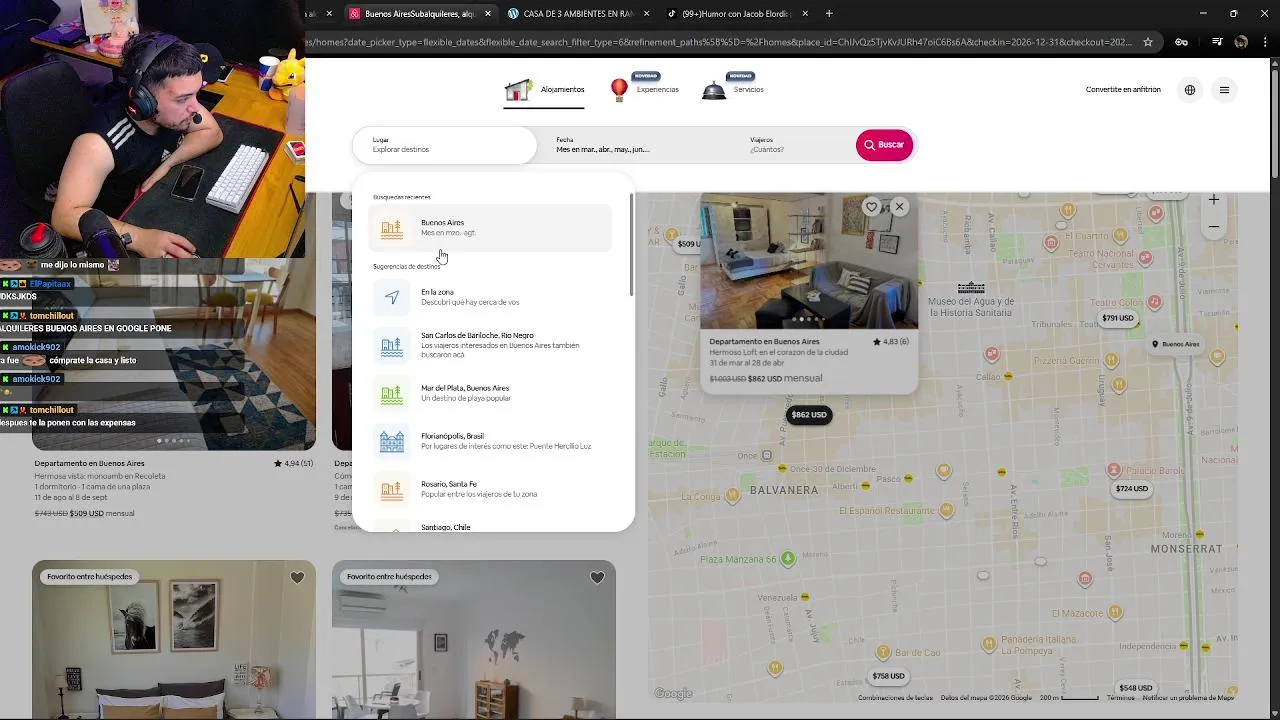Choose Florianópolis, Brasil suggestion
Screen dimensions: 1280x720
click(x=490, y=441)
